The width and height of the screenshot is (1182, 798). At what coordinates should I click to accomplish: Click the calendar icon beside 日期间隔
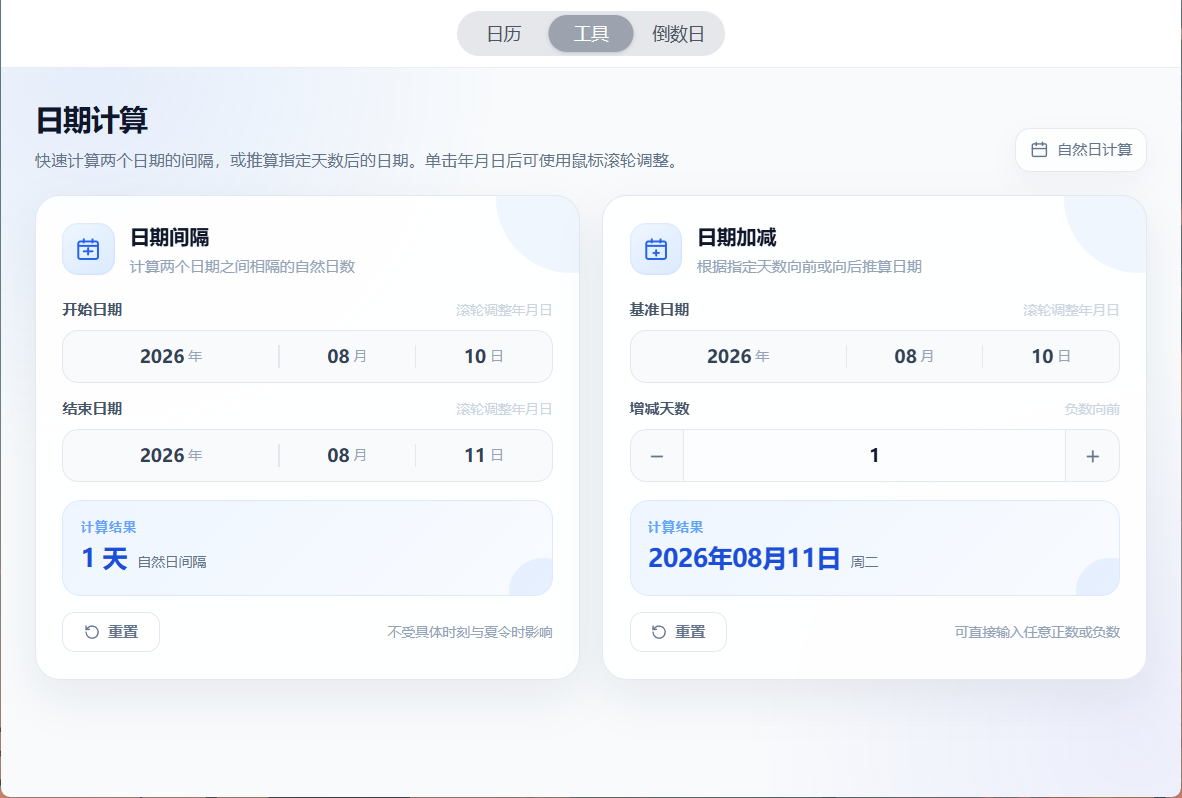pos(88,249)
